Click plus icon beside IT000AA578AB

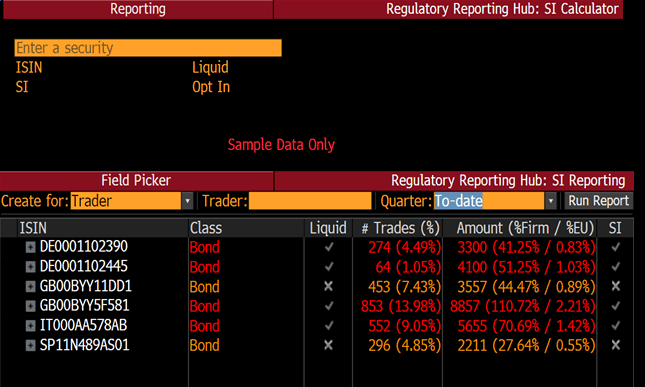click(30, 326)
